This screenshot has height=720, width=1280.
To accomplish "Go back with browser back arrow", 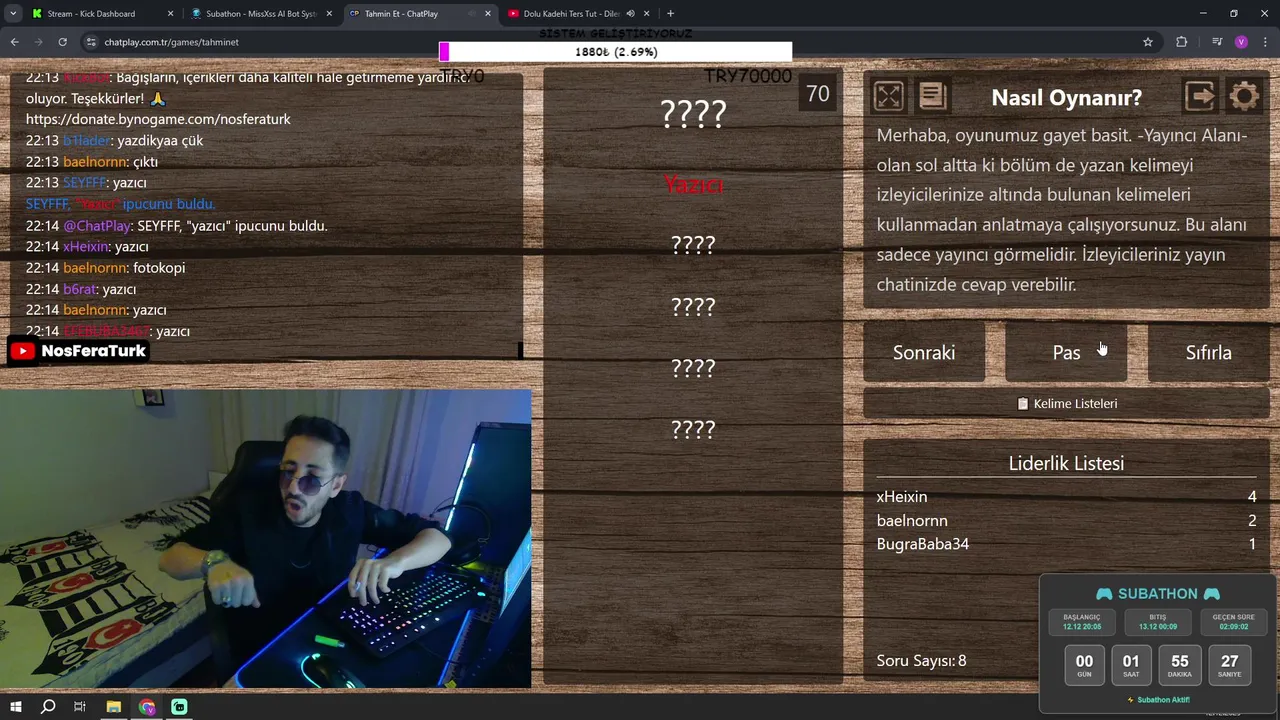I will (14, 42).
